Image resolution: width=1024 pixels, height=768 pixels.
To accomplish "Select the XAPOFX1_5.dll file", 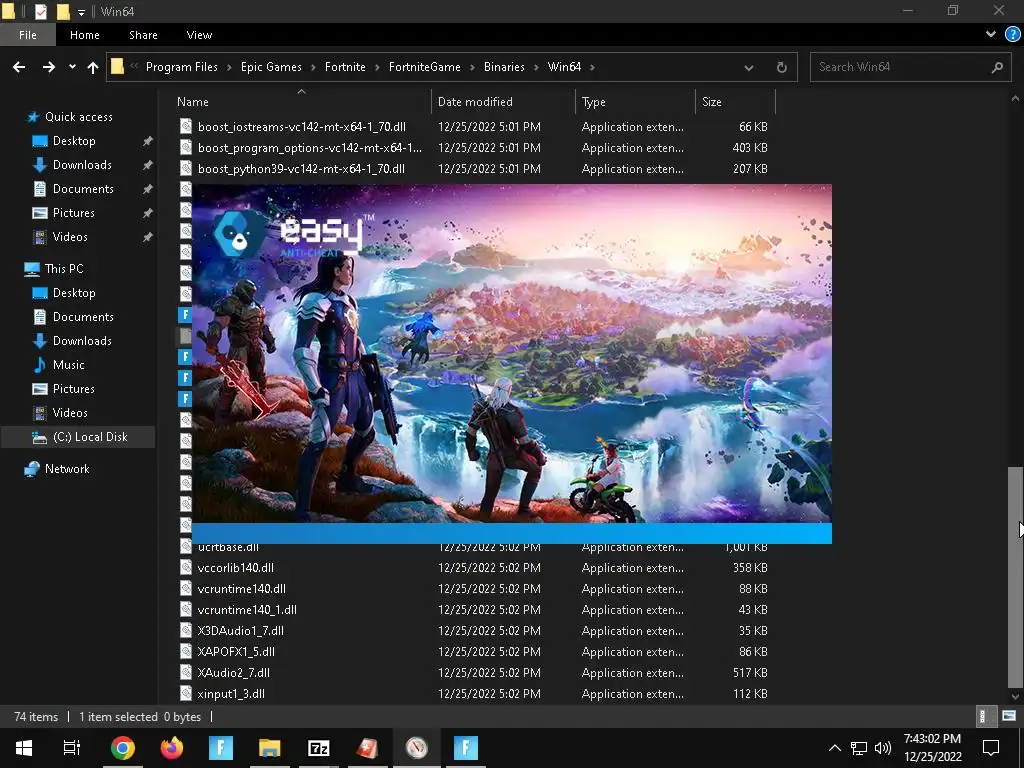I will click(x=236, y=652).
